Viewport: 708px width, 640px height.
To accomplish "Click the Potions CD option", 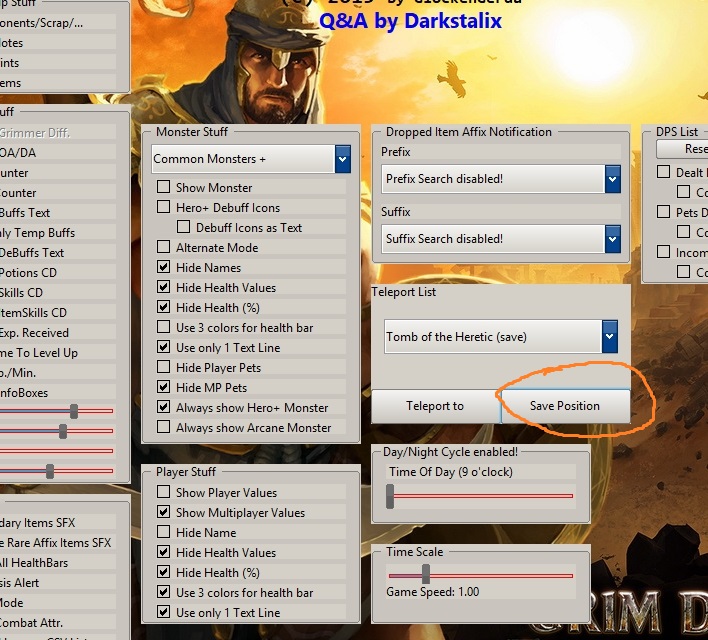I will 28,273.
